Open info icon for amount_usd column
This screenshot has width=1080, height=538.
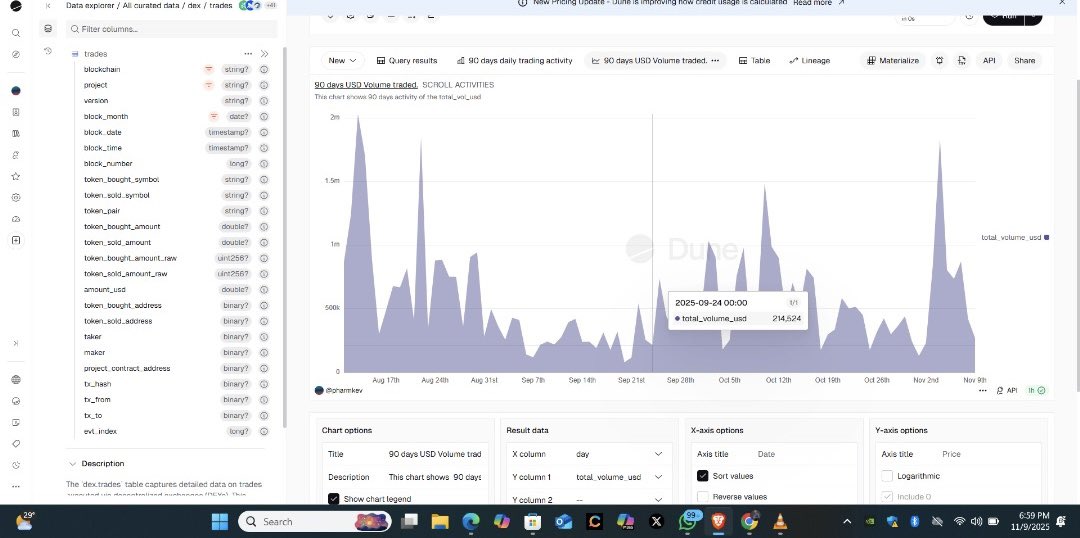(x=264, y=290)
